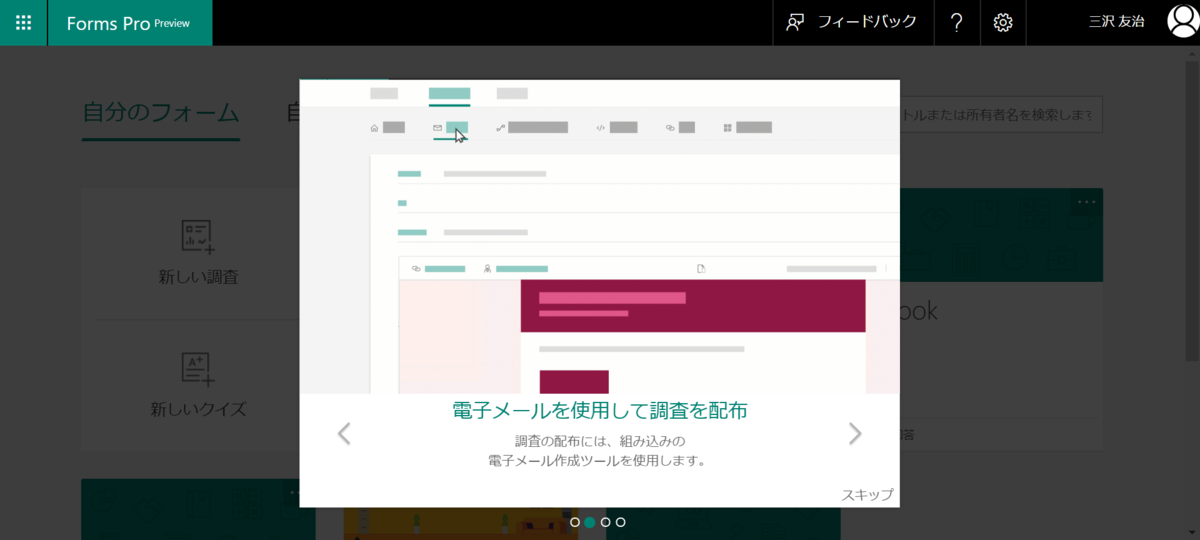Select the first carousel page dot

click(574, 522)
